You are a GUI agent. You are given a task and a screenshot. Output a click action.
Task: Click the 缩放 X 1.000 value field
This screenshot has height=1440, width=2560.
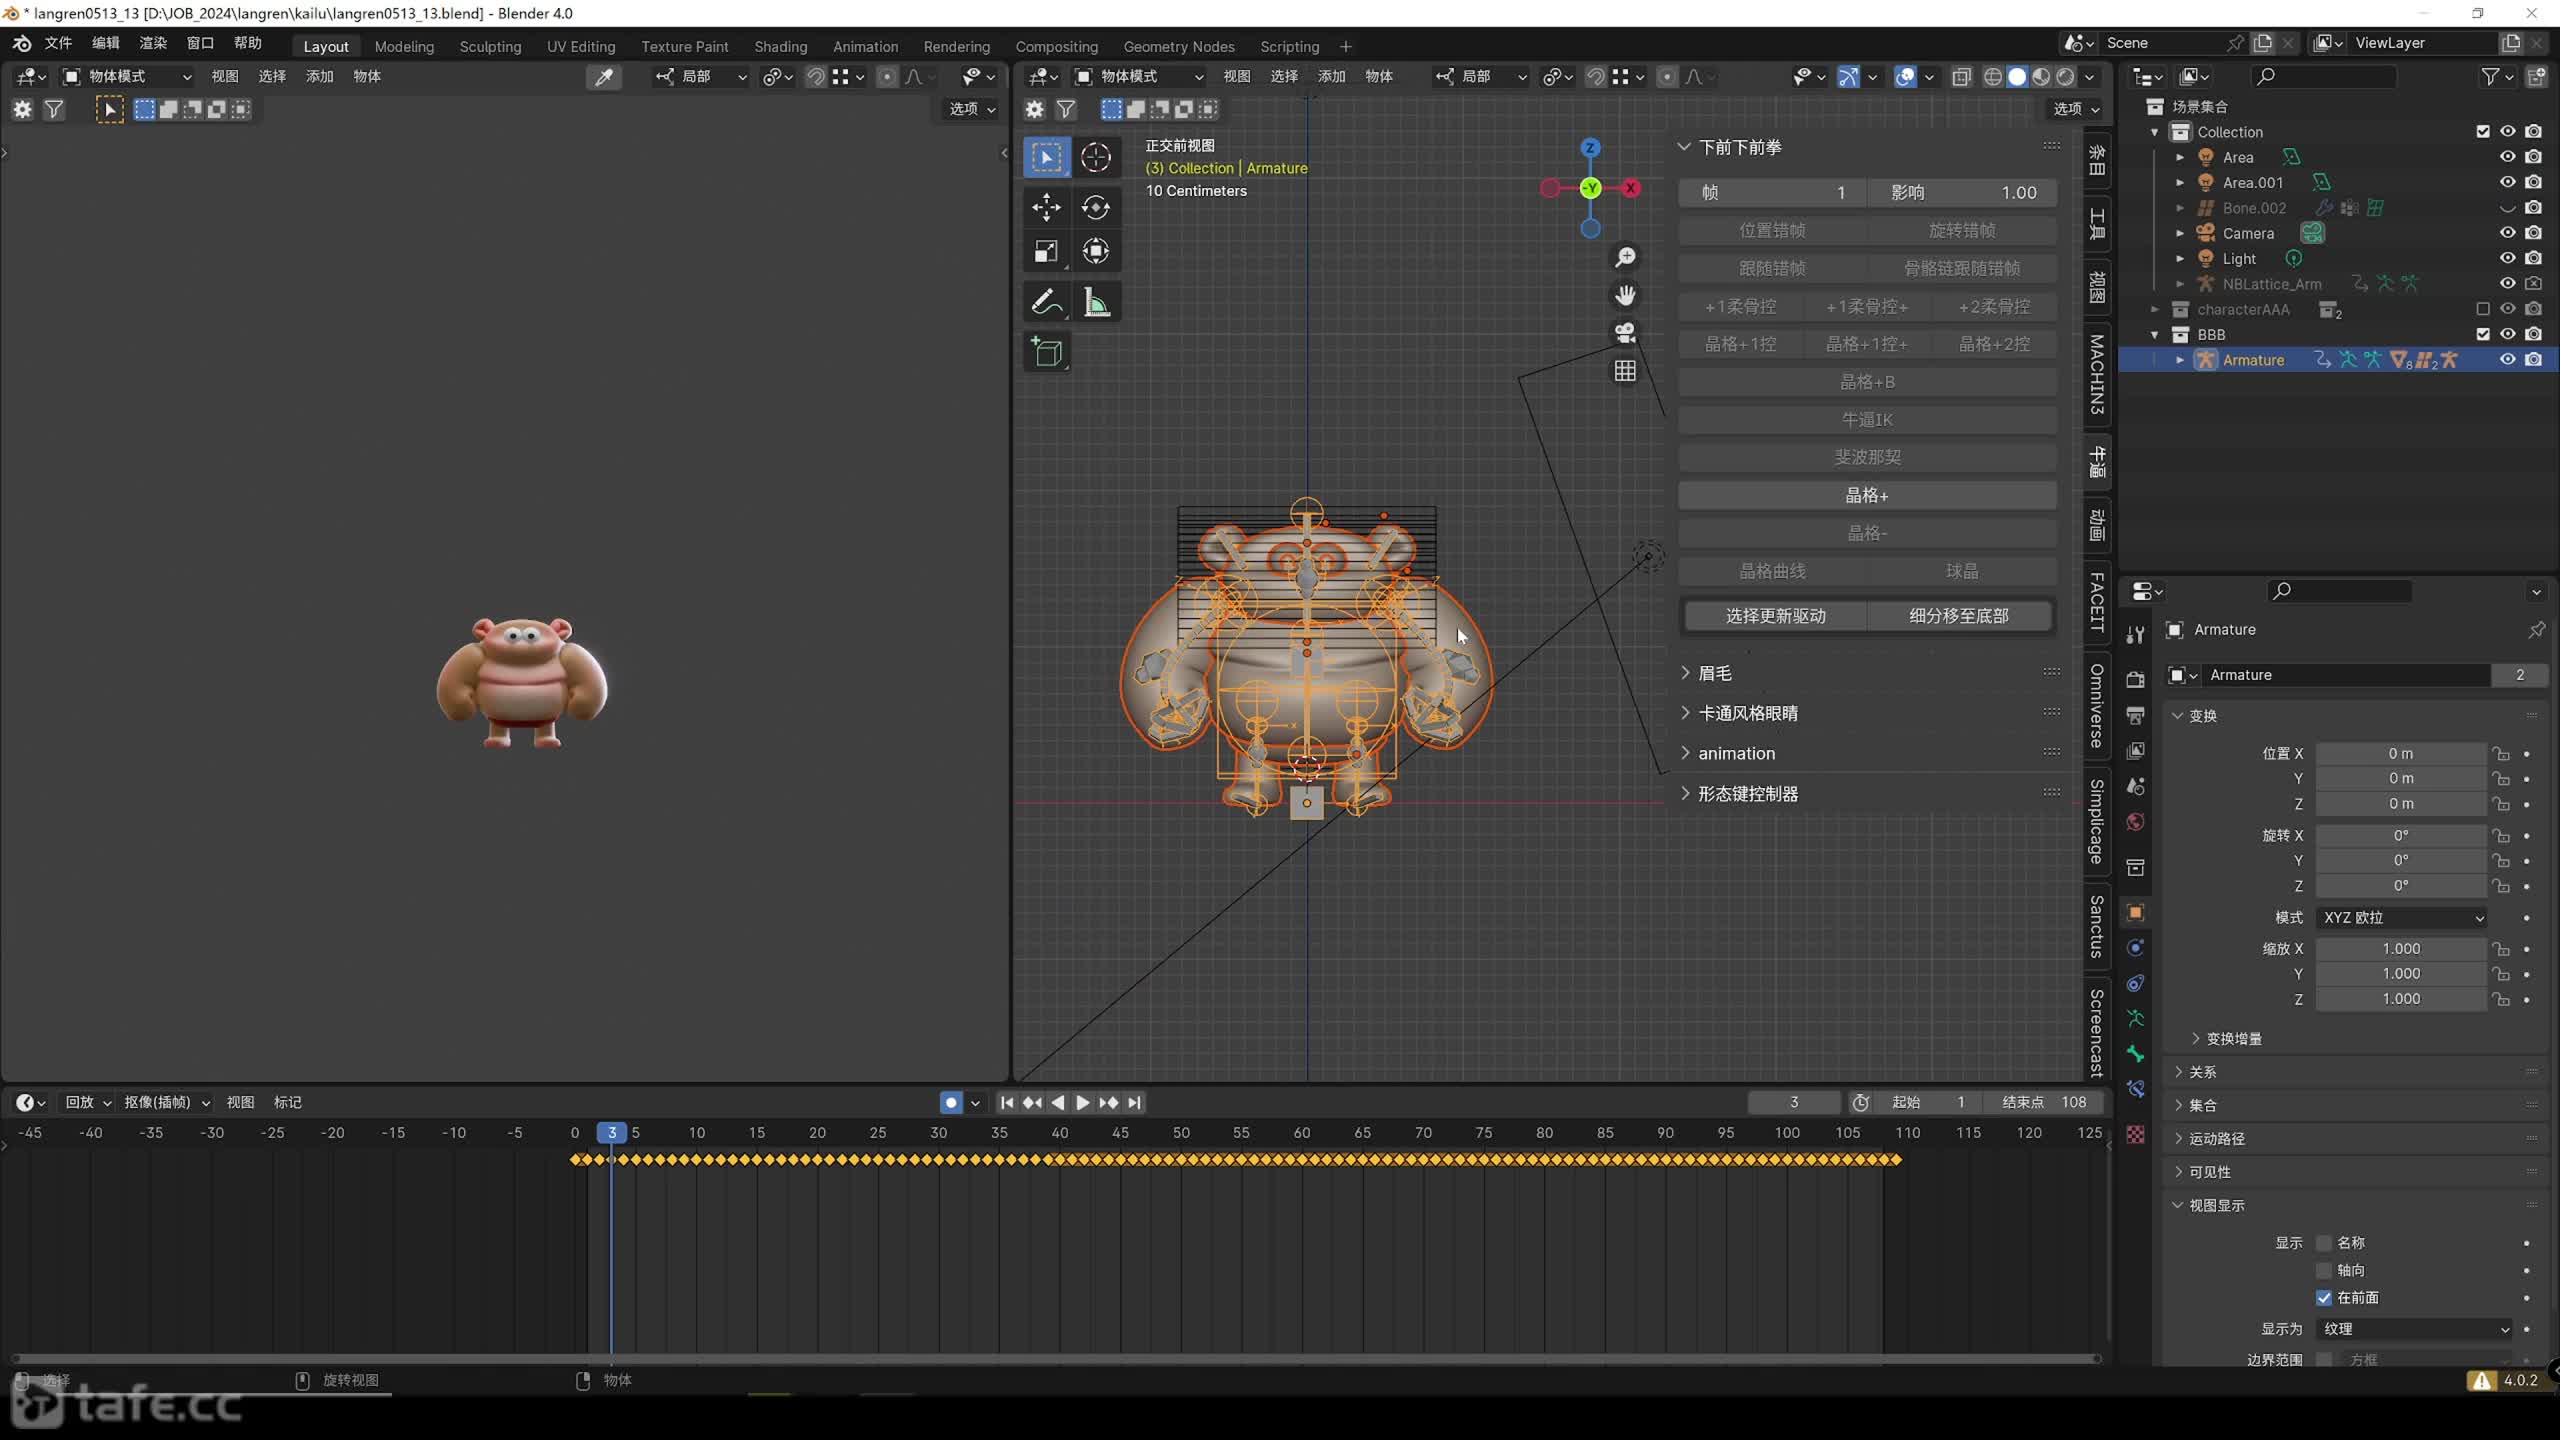[2401, 949]
